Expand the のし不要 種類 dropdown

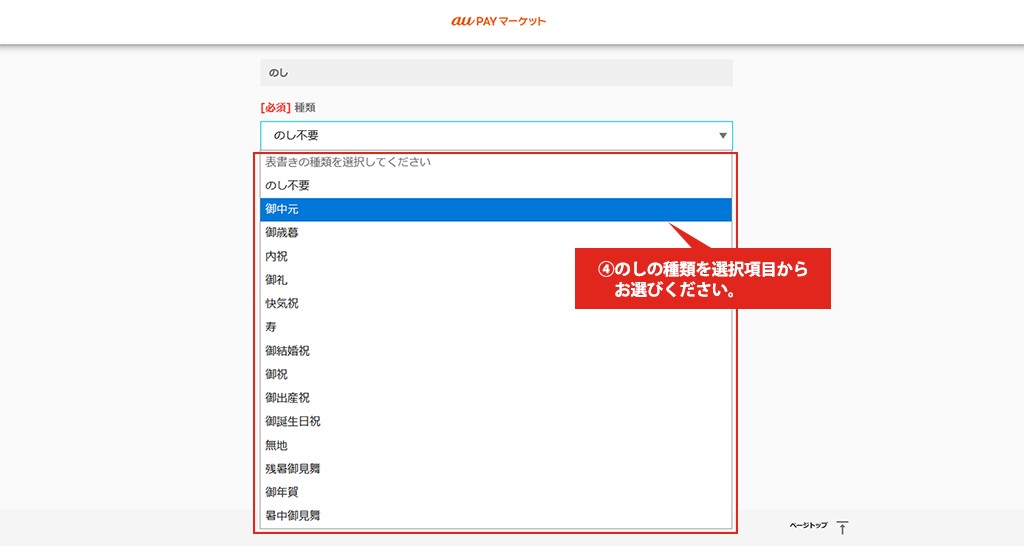coord(496,136)
